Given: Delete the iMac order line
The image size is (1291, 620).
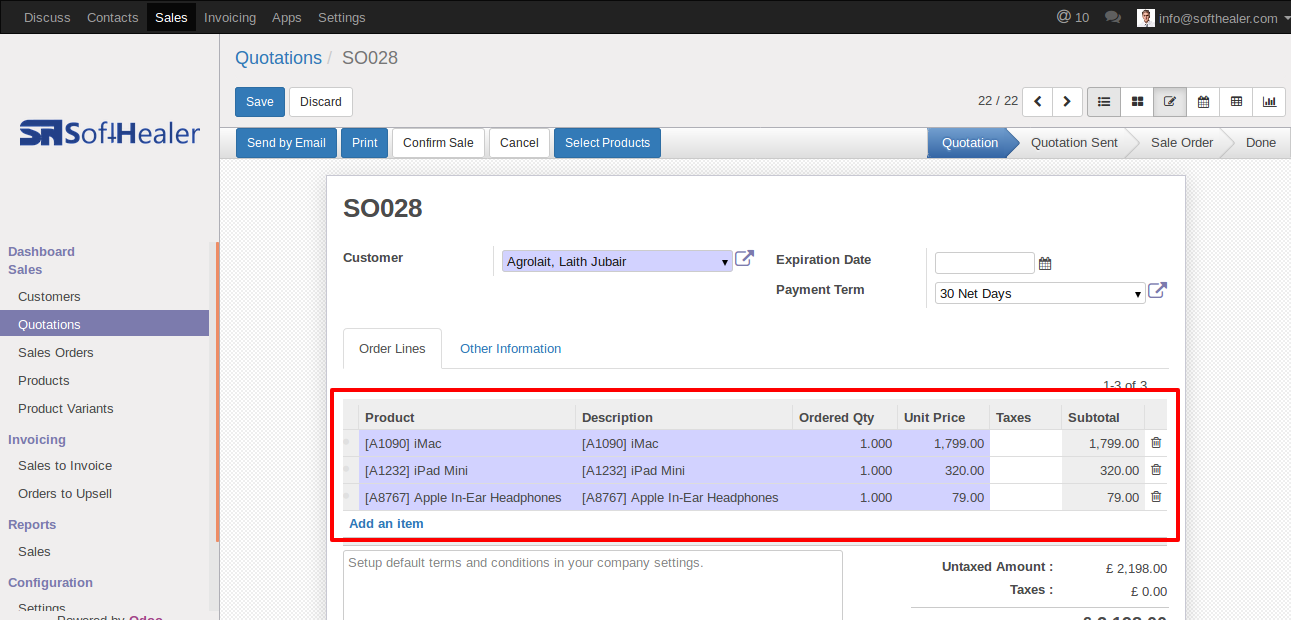Looking at the screenshot, I should (1156, 443).
